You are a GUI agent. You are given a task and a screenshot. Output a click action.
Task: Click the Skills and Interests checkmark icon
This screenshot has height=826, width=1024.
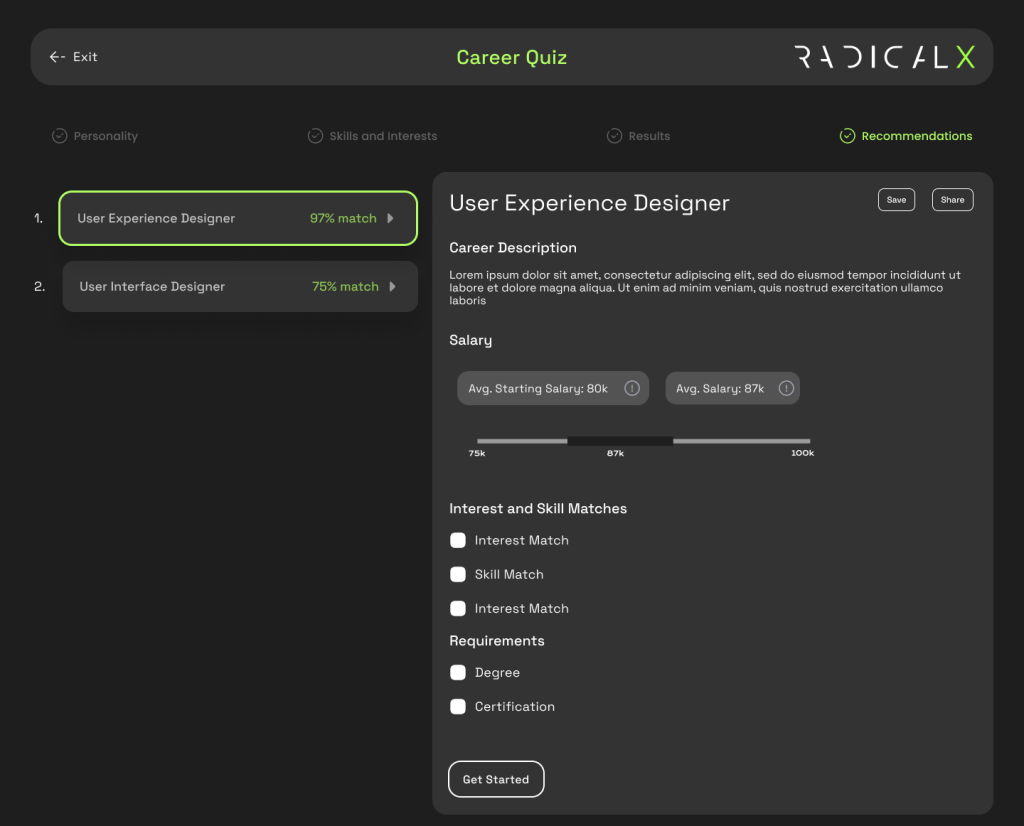(314, 135)
